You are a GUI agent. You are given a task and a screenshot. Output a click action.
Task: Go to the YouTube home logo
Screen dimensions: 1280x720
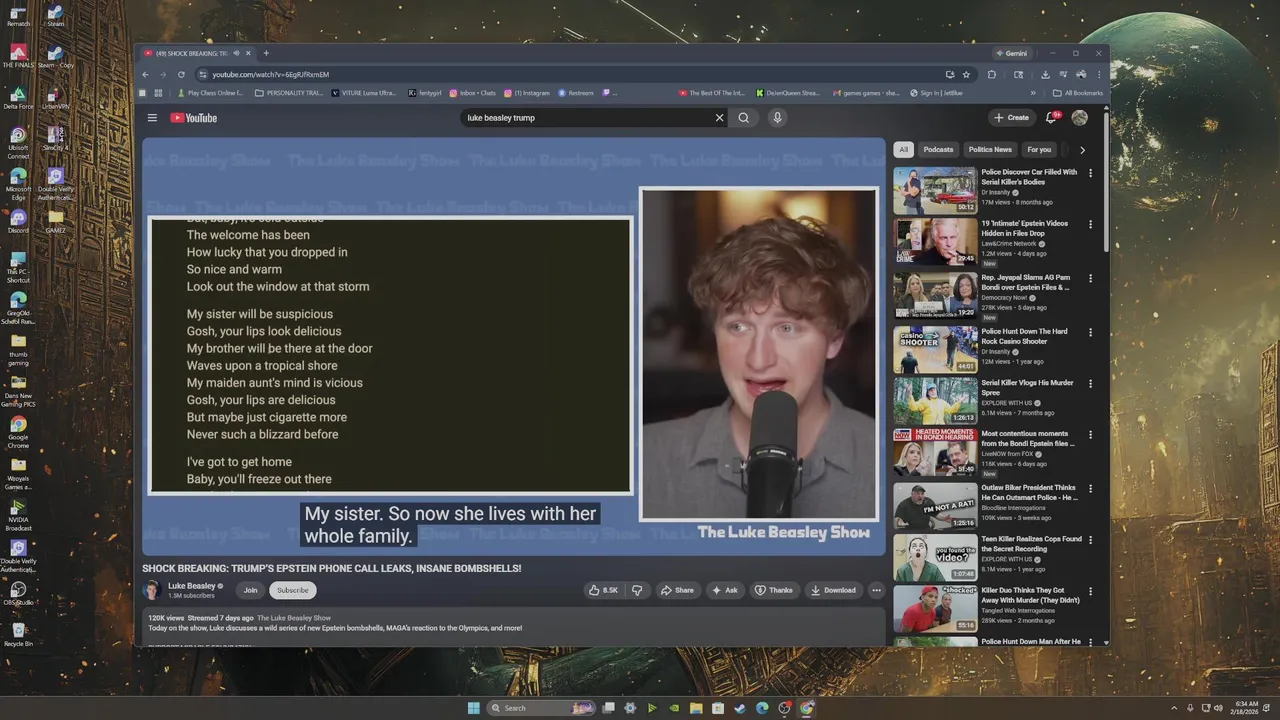click(193, 118)
